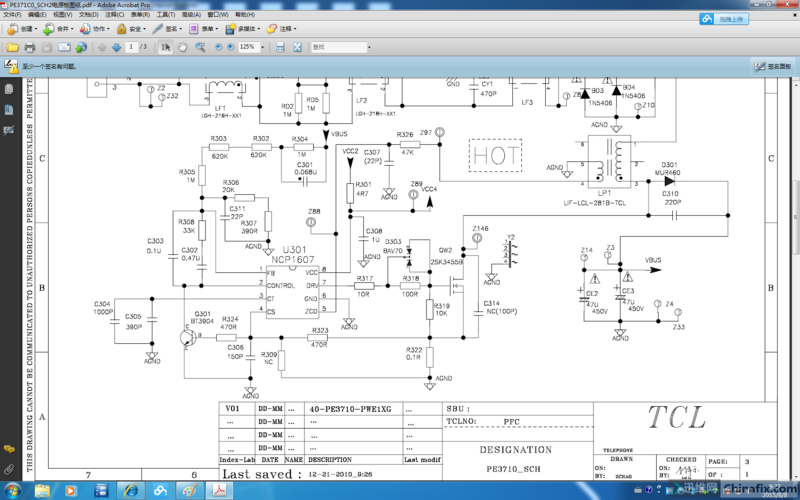Open the 协作 (Collaborate) toolbar menu
This screenshot has height=500, width=800.
pos(95,29)
